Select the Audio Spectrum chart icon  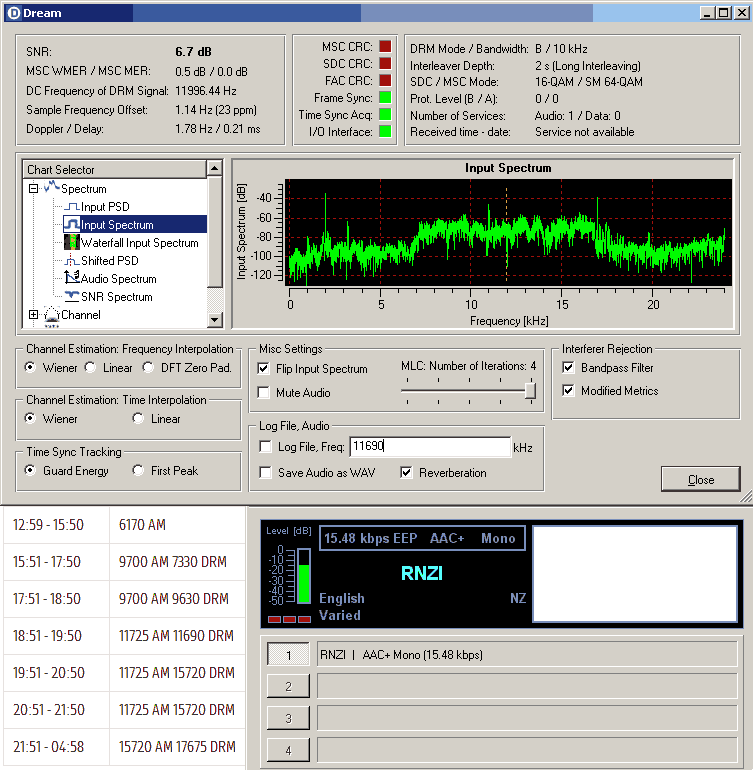tap(71, 279)
